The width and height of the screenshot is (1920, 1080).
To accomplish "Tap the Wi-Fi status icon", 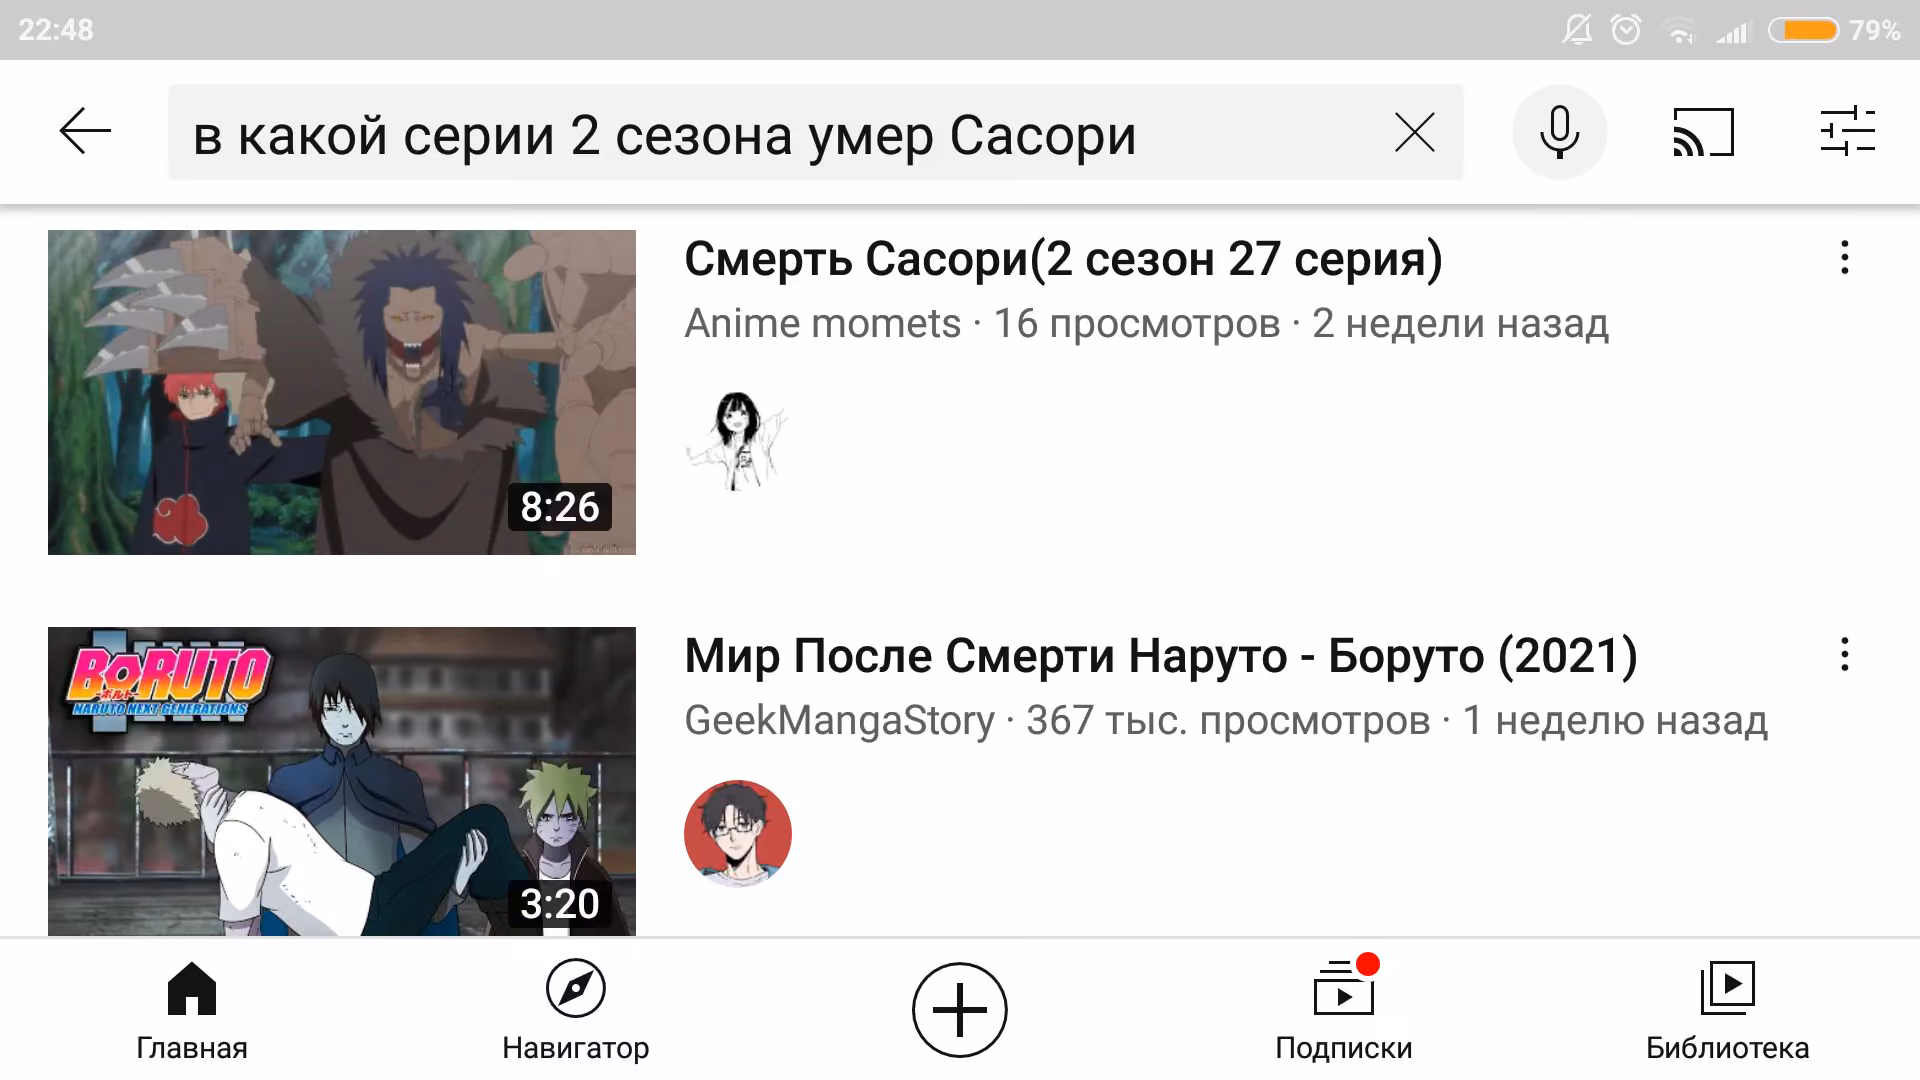I will pyautogui.click(x=1681, y=32).
